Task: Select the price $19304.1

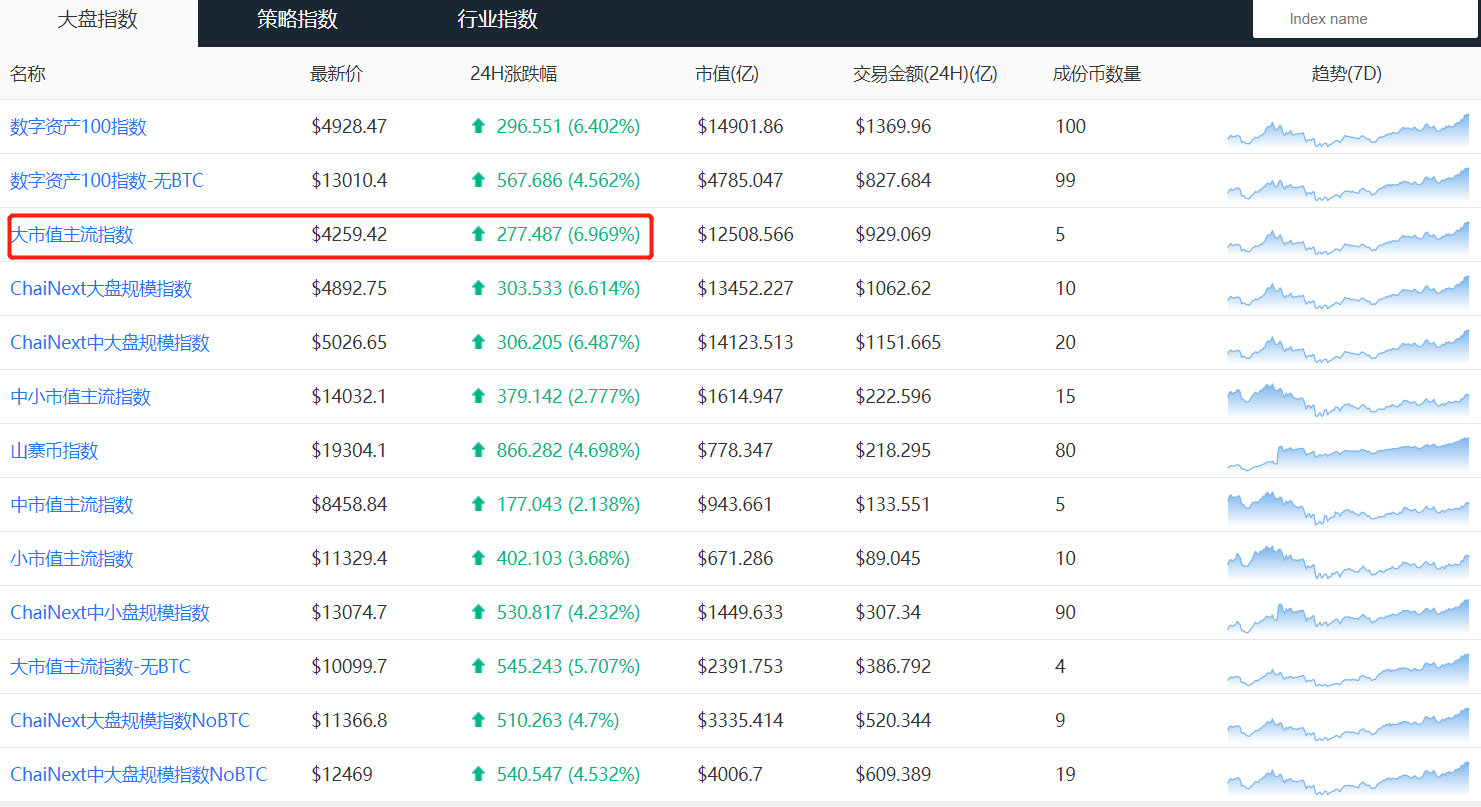Action: (349, 451)
